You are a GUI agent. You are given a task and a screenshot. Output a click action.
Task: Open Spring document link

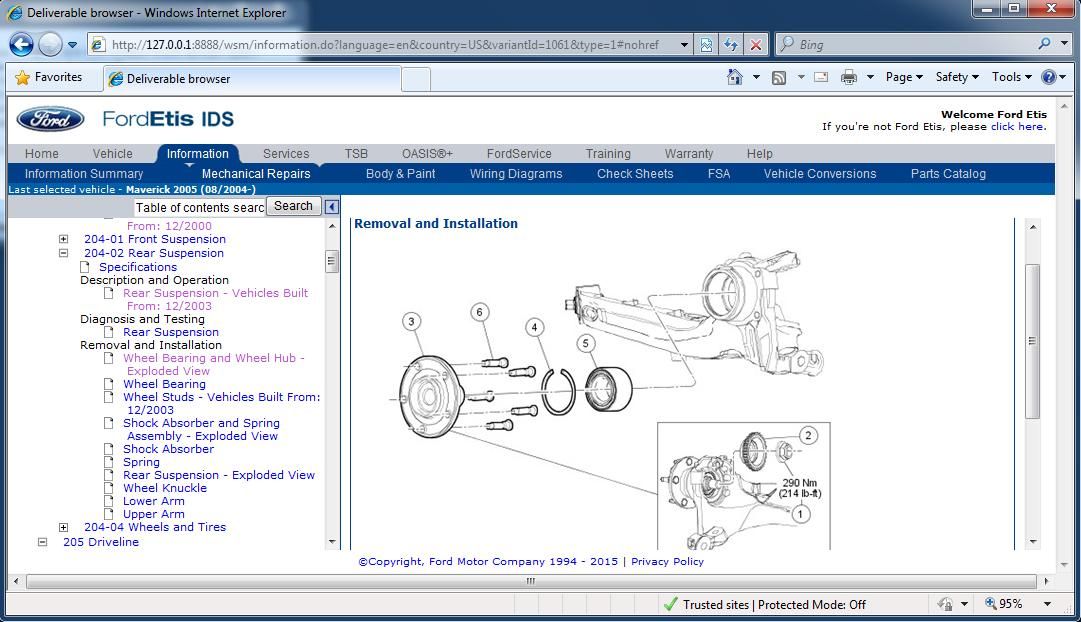(x=141, y=462)
